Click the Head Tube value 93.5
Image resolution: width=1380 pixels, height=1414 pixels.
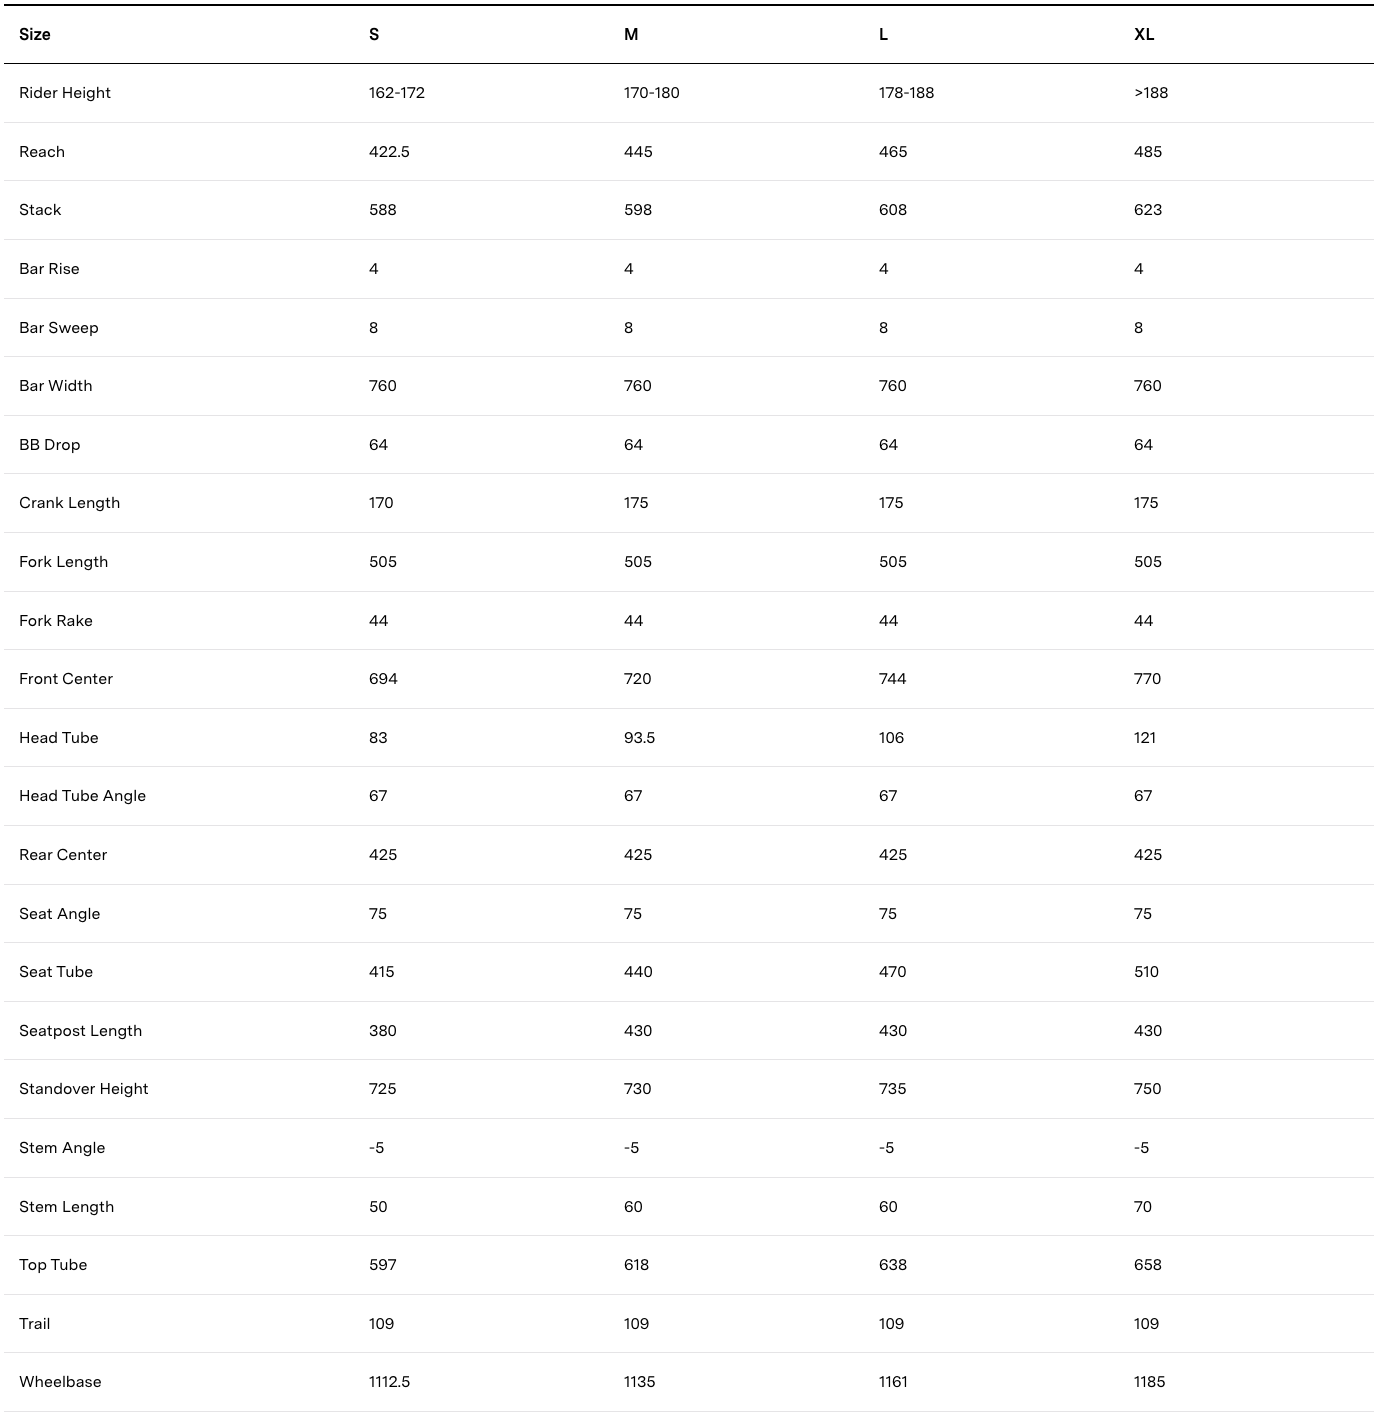coord(639,738)
